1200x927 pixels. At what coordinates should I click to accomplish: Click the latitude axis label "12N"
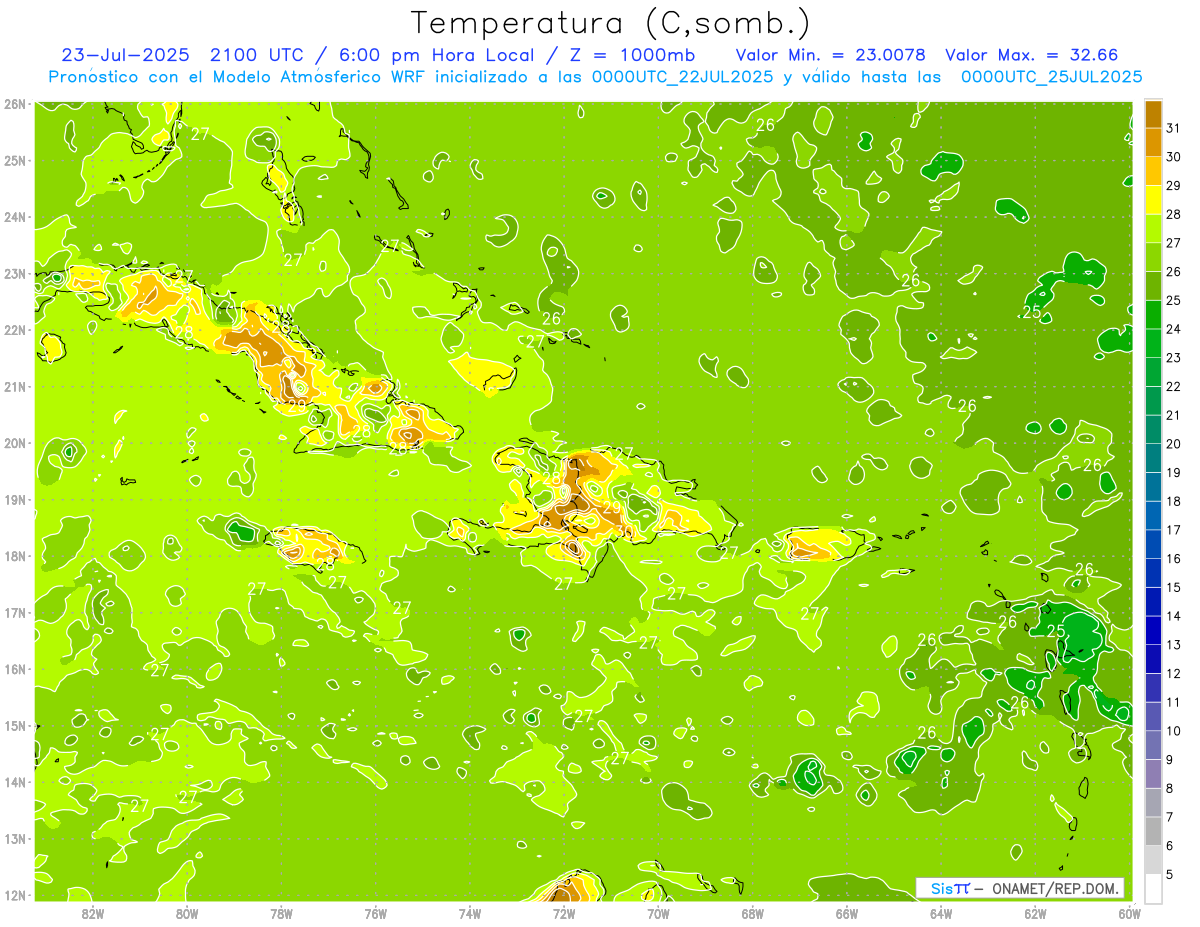coord(15,895)
